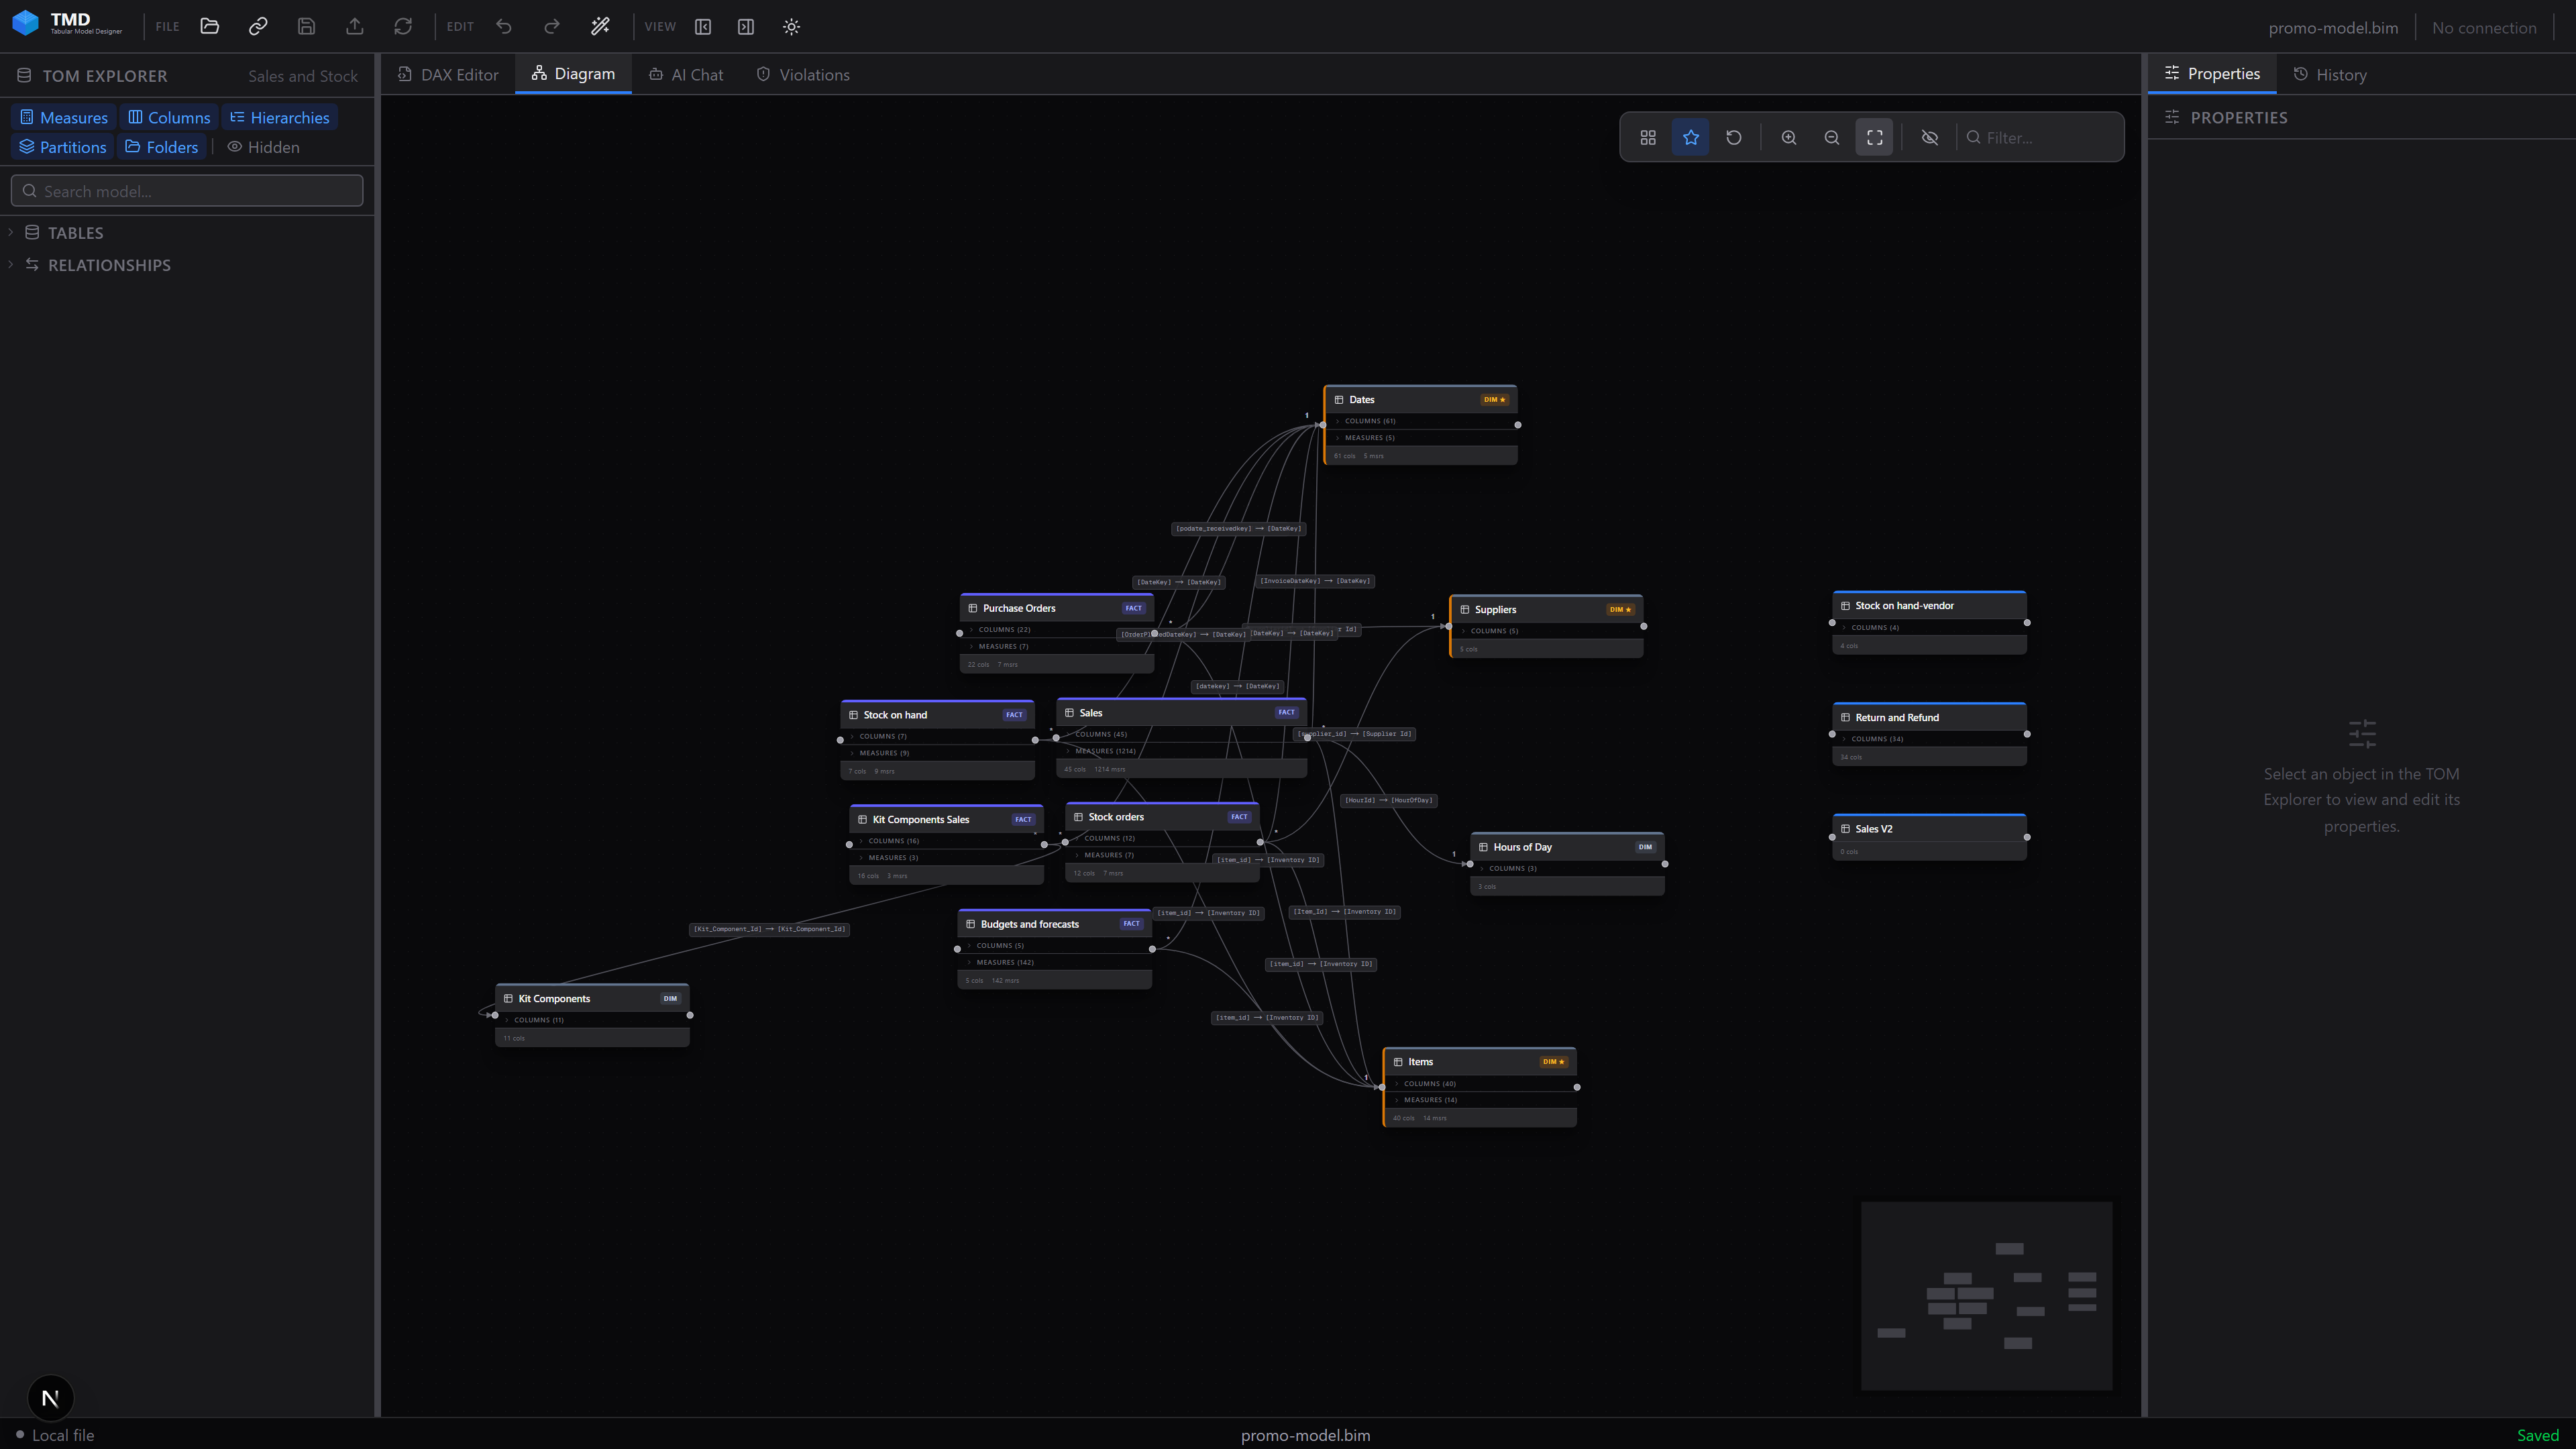Image resolution: width=2576 pixels, height=1449 pixels.
Task: Click the table icon on the Dates node
Action: pyautogui.click(x=1339, y=400)
